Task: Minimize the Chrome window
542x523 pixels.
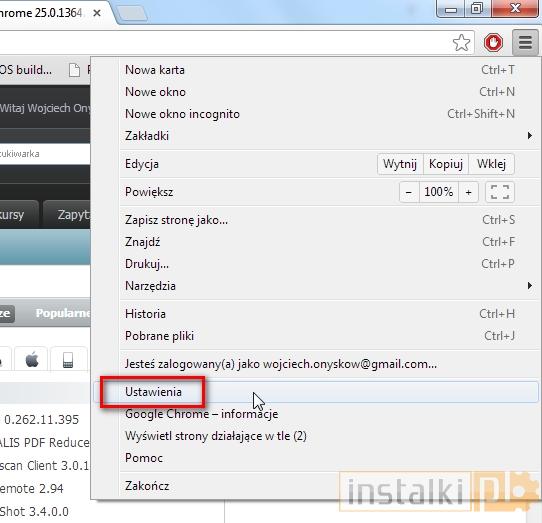Action: tap(450, 9)
